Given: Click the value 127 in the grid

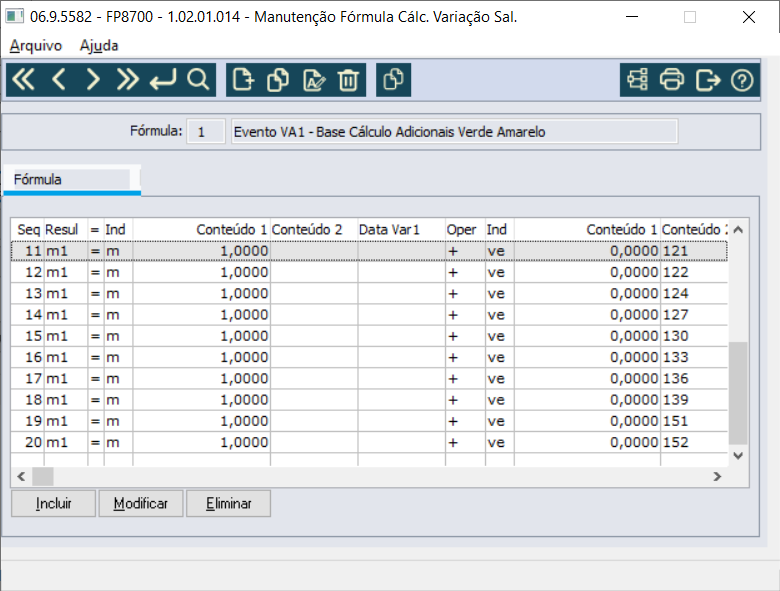Looking at the screenshot, I should (676, 315).
